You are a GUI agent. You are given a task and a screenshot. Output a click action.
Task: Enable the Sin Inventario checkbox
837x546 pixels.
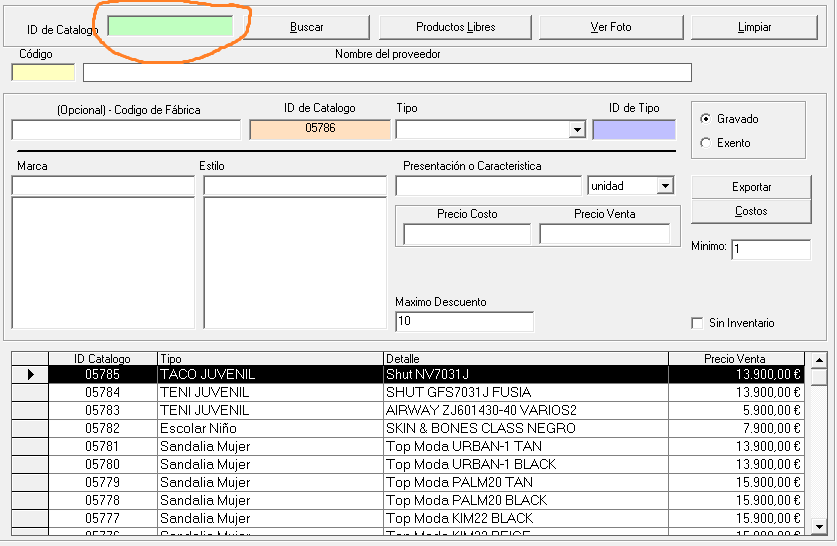698,323
